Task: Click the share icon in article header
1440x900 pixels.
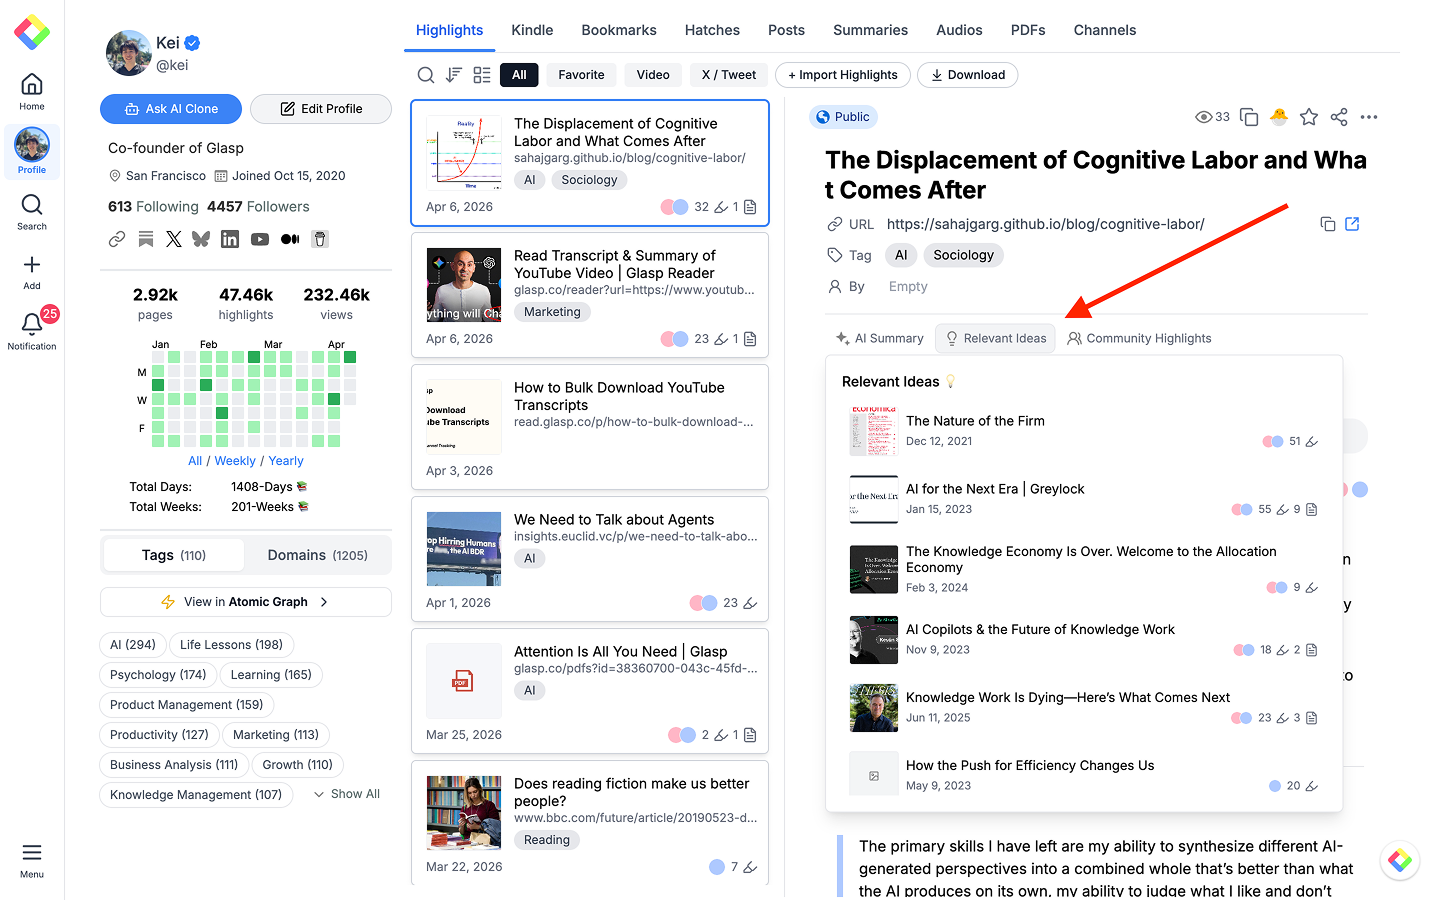Action: (1339, 117)
